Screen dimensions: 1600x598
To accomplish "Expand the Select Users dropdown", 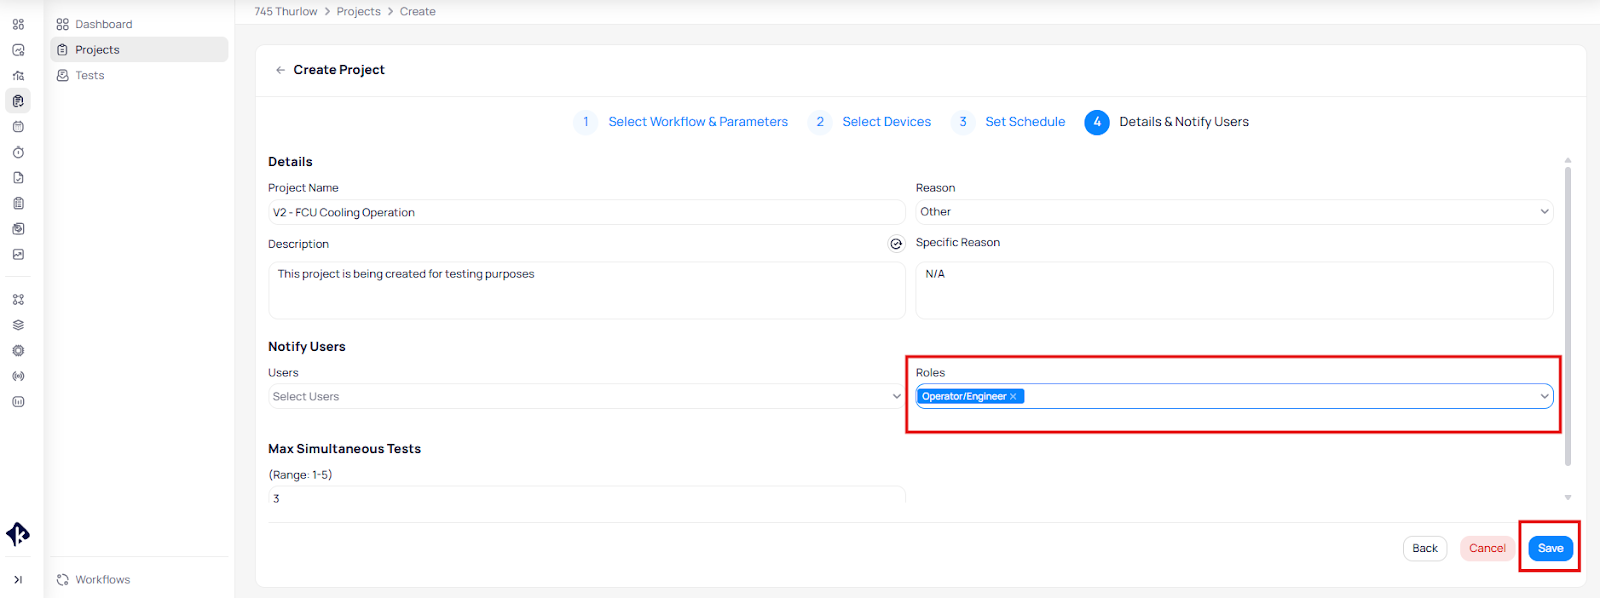I will click(585, 397).
